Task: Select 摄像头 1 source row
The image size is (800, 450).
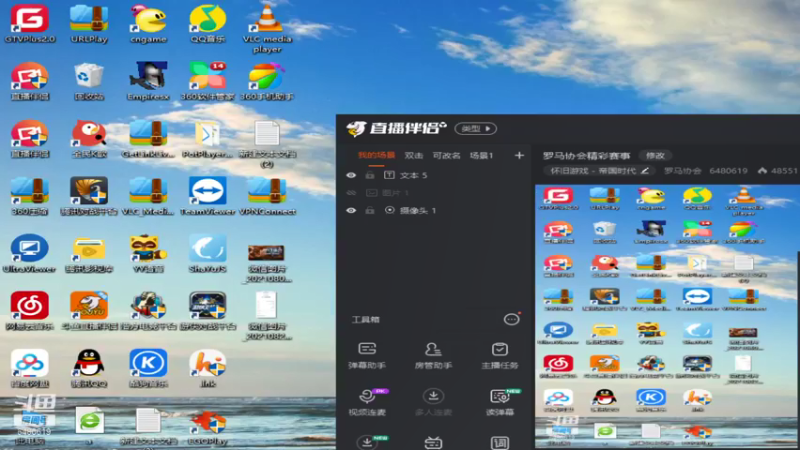Action: (434, 210)
